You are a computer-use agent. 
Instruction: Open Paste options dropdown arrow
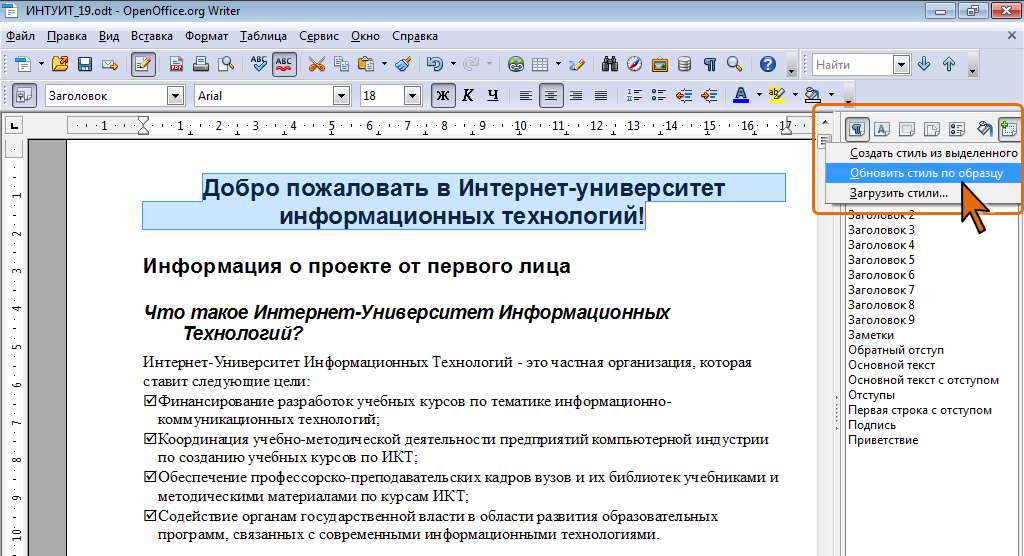click(384, 64)
